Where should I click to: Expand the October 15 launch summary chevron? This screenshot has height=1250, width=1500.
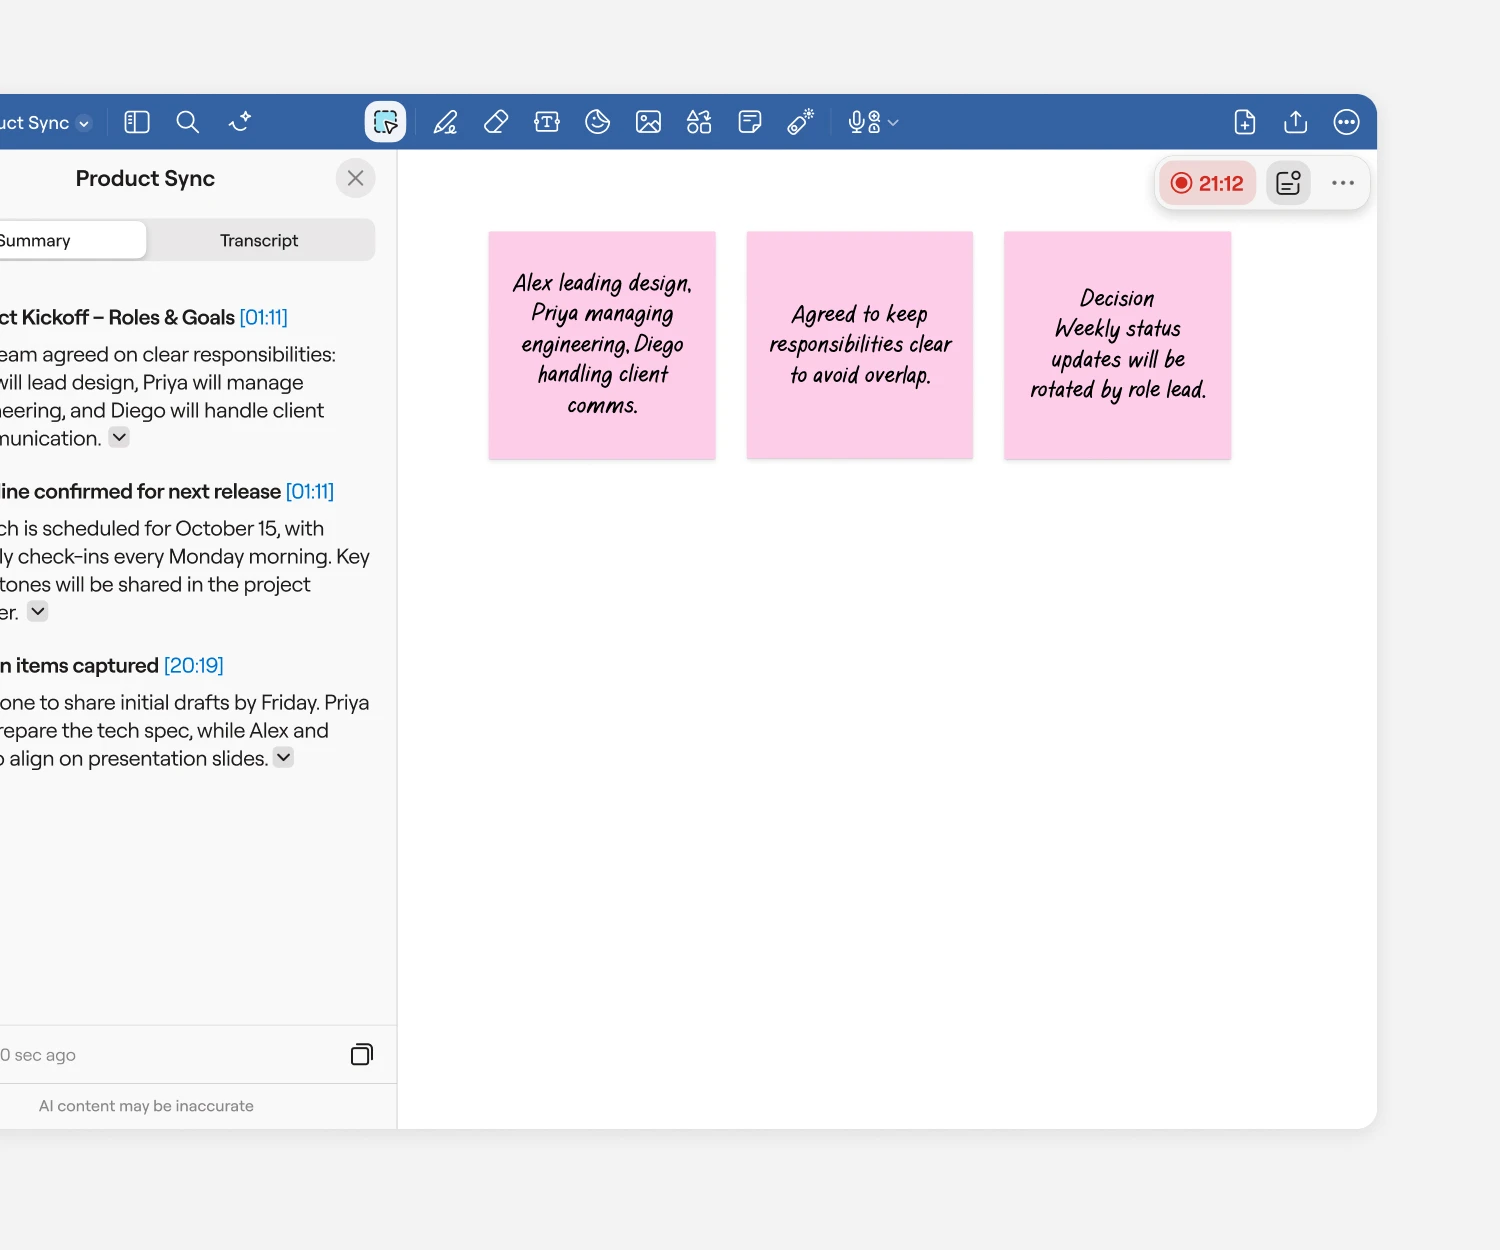click(x=37, y=611)
